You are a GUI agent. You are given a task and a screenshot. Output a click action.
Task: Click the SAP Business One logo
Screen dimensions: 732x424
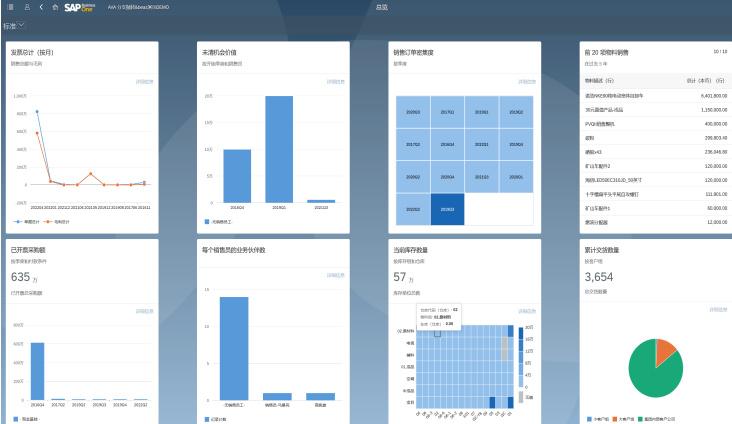tap(79, 7)
